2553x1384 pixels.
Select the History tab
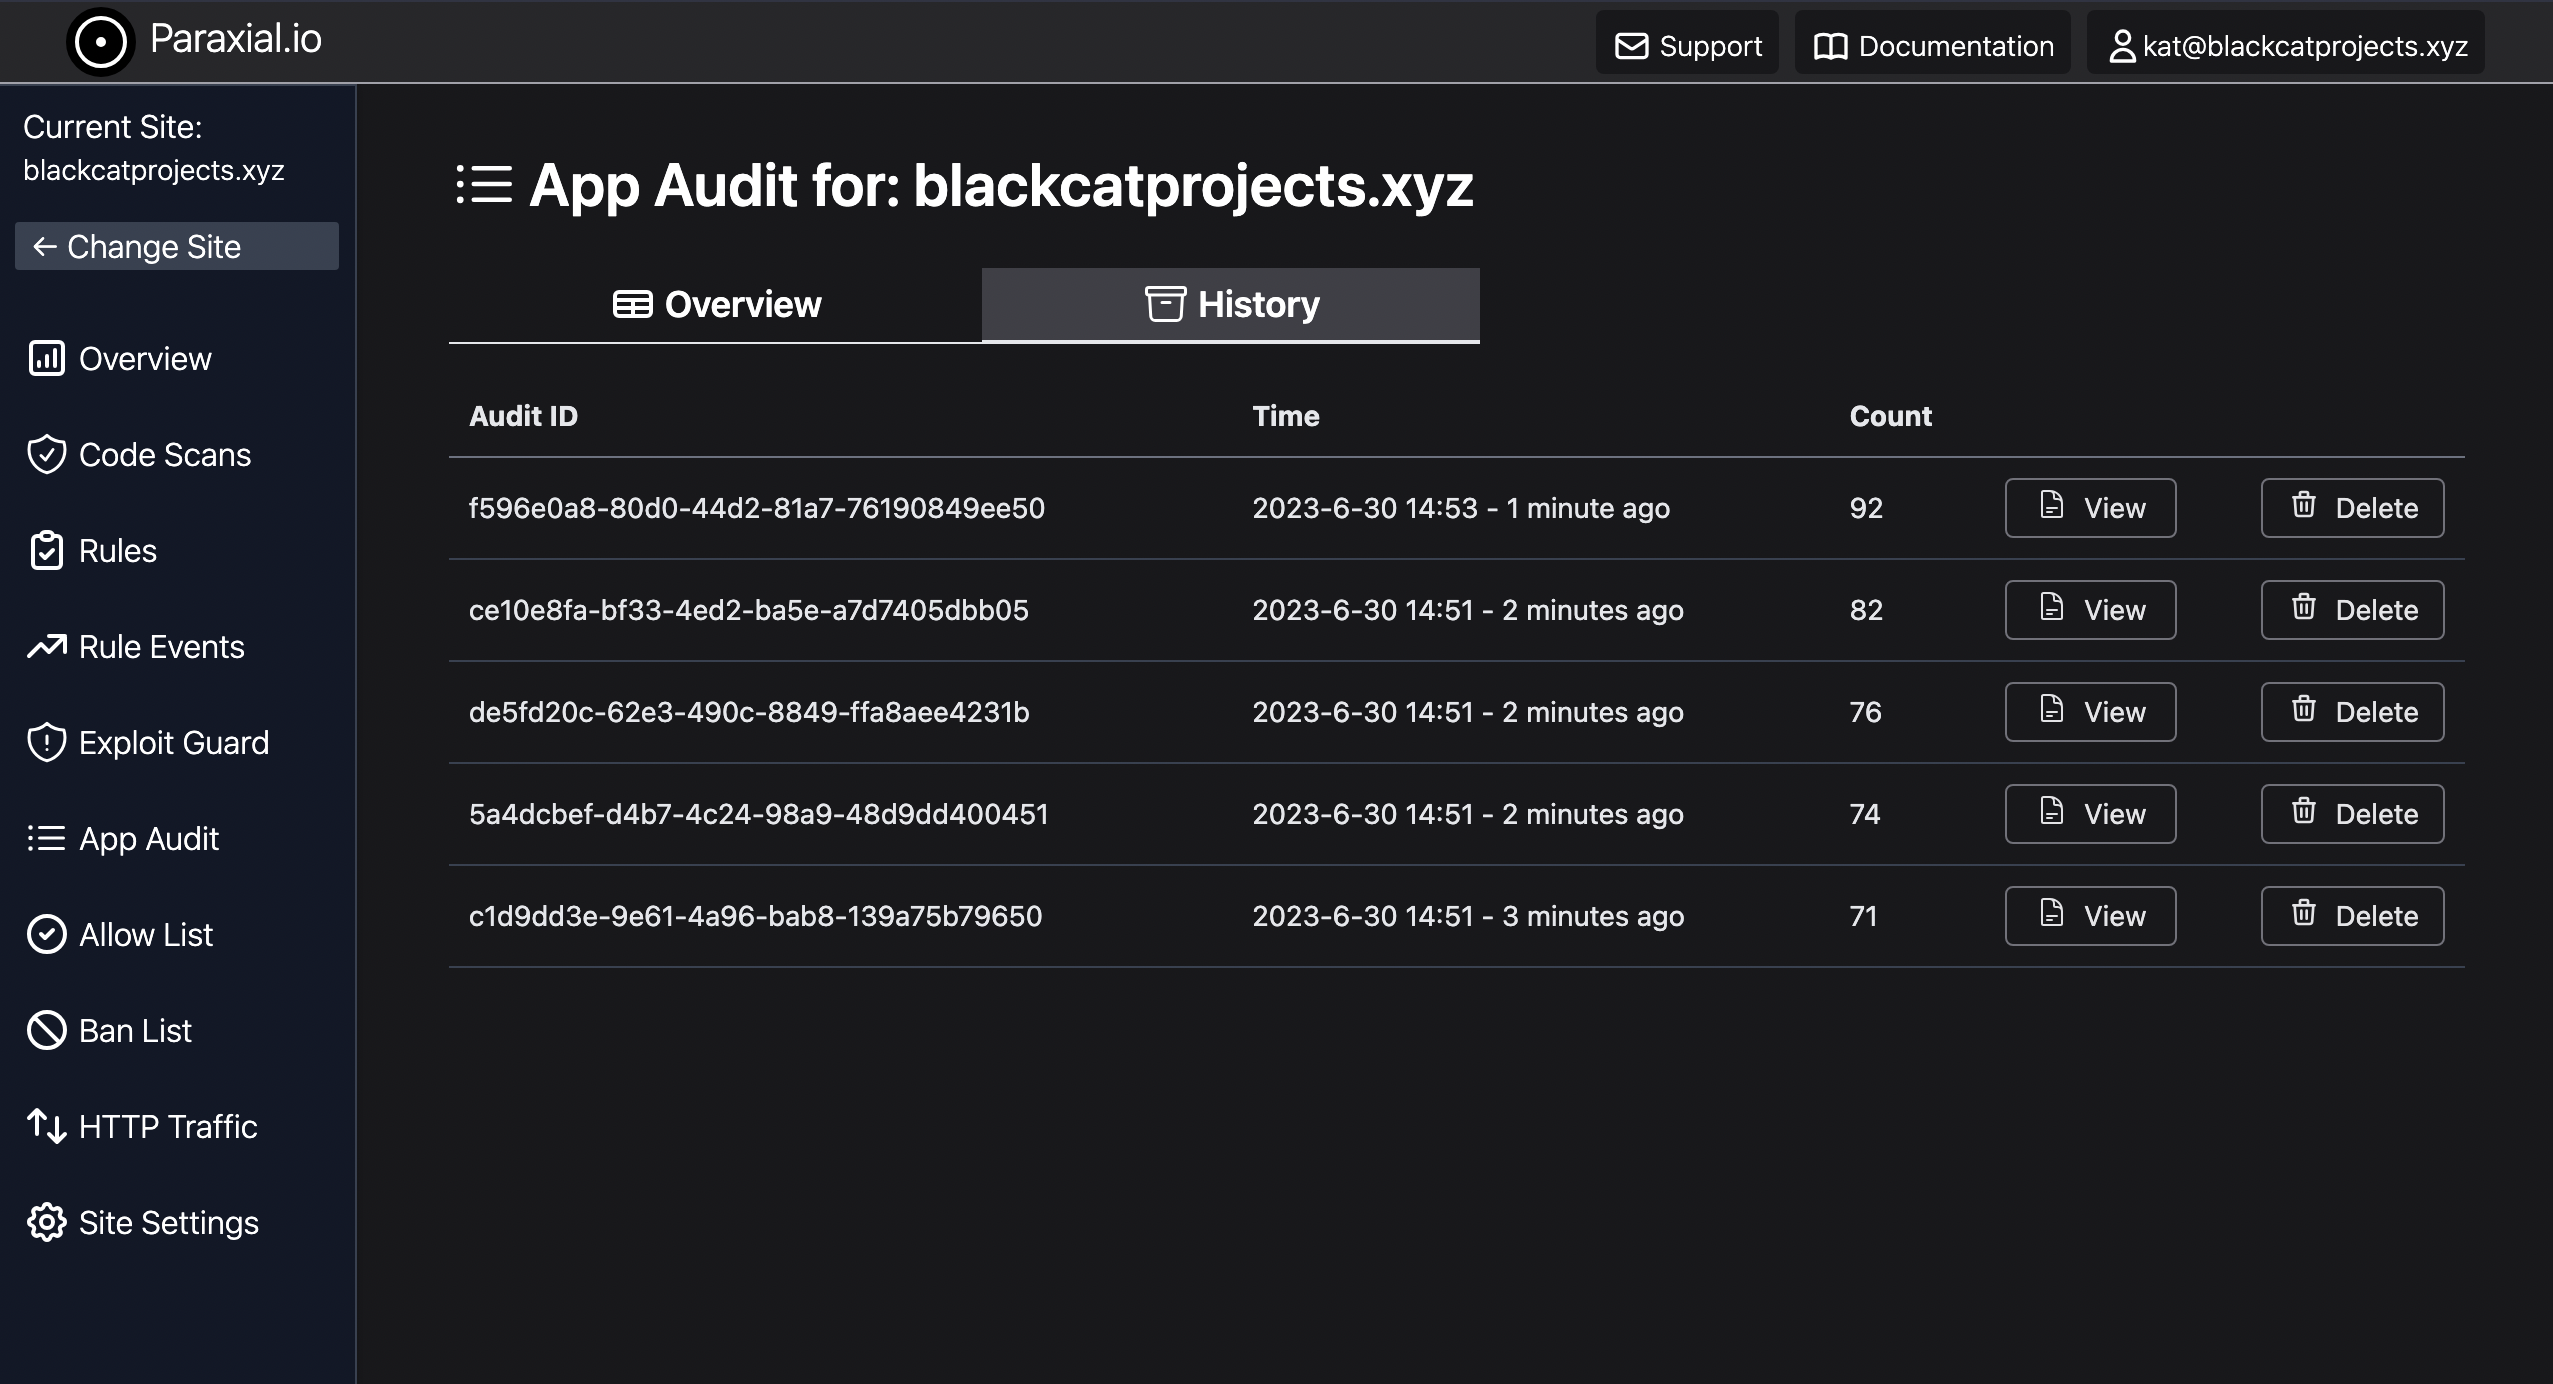tap(1231, 305)
